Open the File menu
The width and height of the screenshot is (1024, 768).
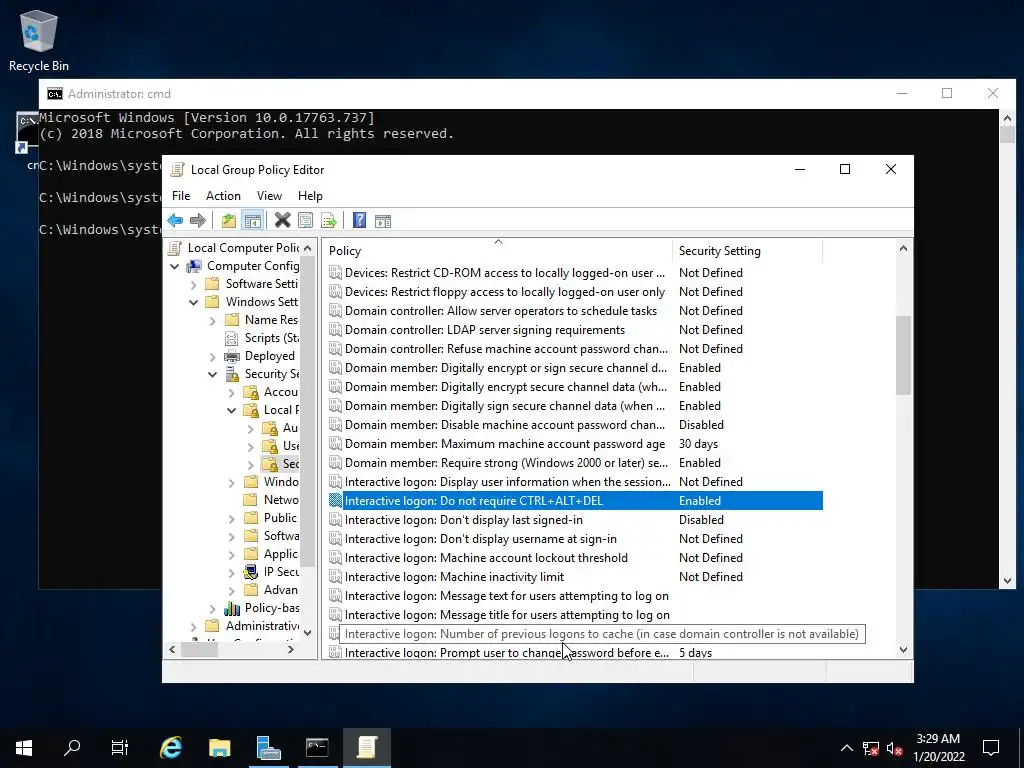click(x=181, y=196)
